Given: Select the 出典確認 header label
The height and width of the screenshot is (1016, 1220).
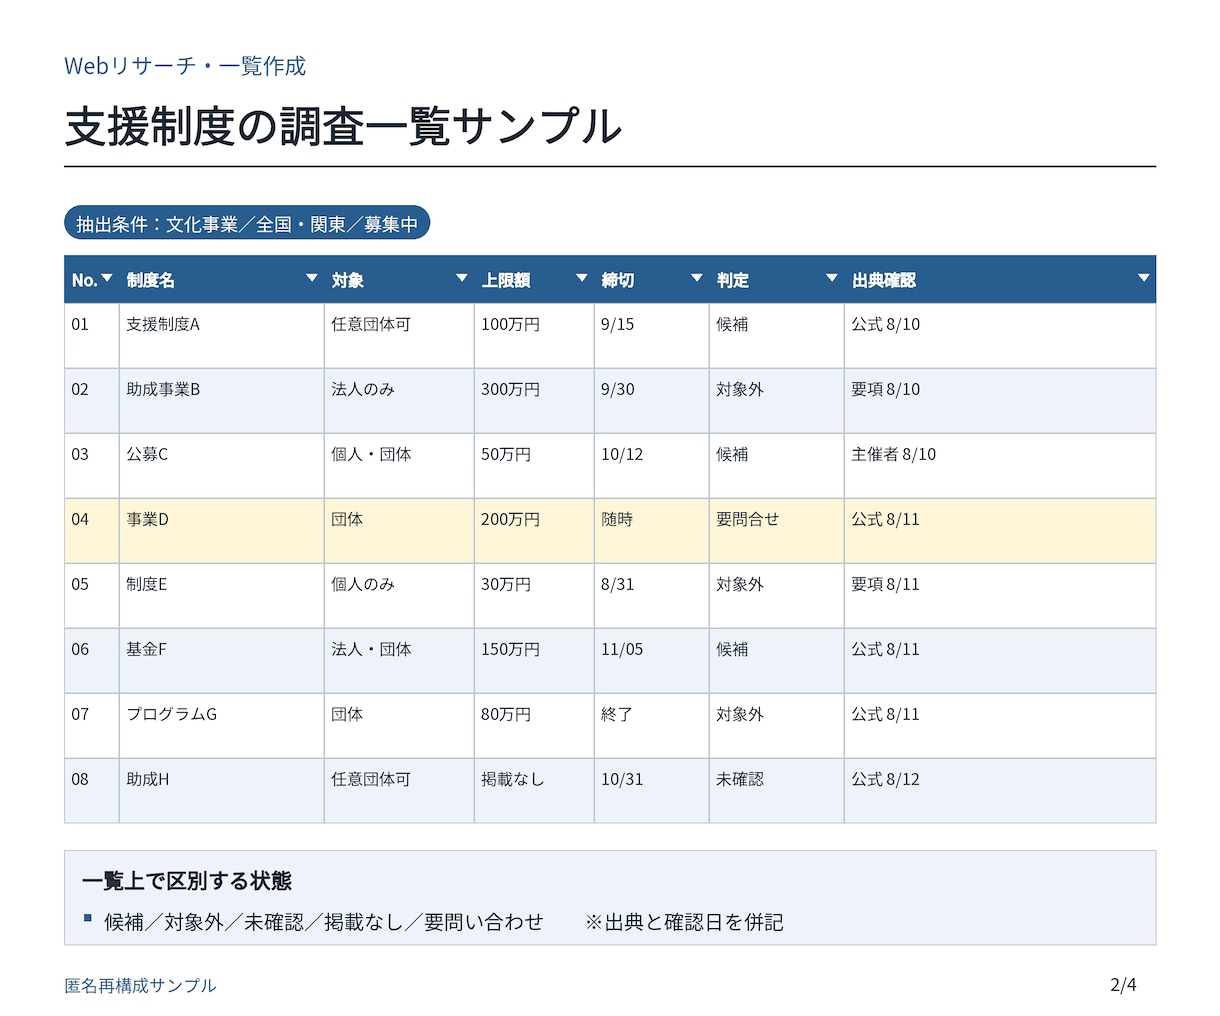Looking at the screenshot, I should [x=884, y=281].
